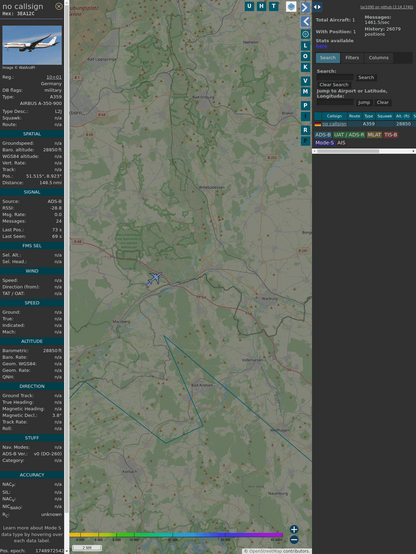Close the selected aircraft info panel
This screenshot has height=554, width=416.
tap(59, 6)
